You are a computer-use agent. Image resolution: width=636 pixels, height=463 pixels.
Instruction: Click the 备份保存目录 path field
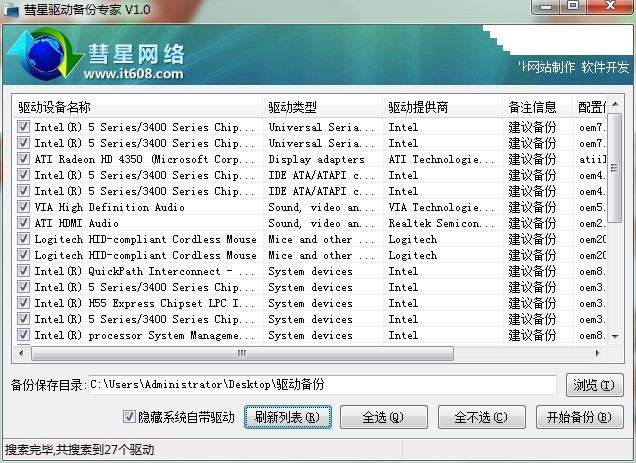(320, 385)
